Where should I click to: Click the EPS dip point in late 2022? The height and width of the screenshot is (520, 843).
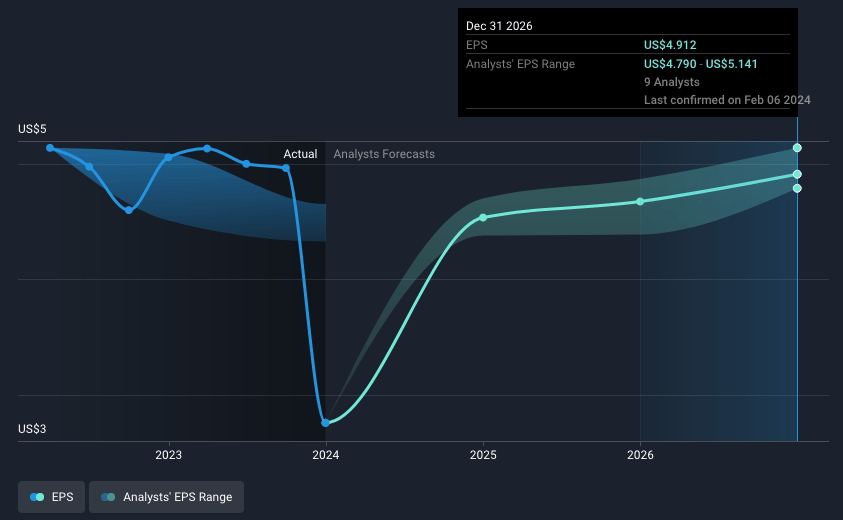coord(129,209)
